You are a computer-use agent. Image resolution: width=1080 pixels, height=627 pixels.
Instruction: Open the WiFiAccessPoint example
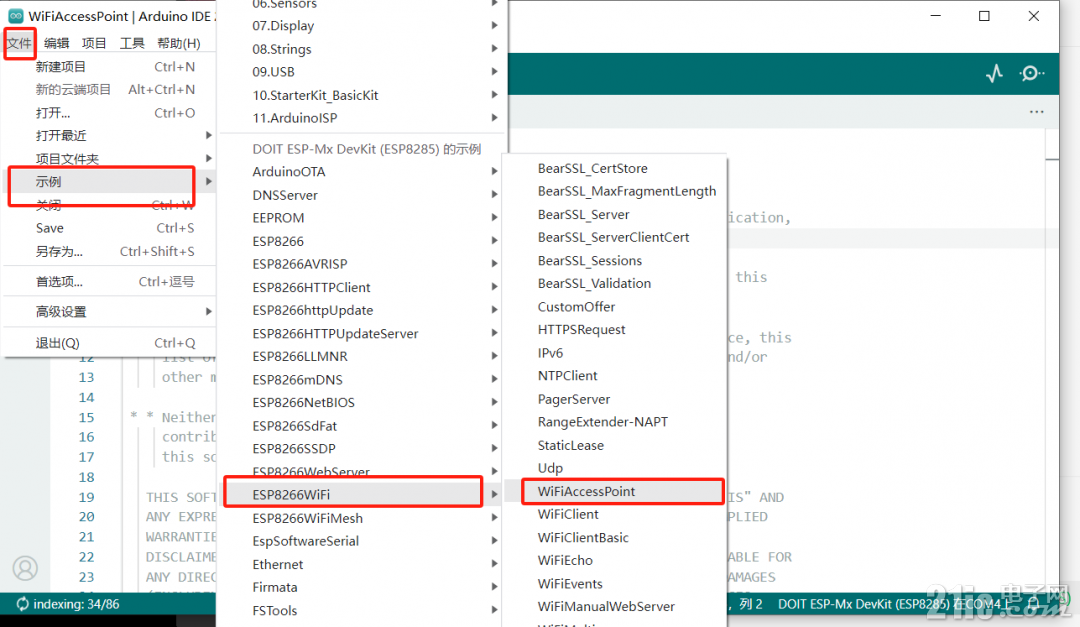(614, 491)
